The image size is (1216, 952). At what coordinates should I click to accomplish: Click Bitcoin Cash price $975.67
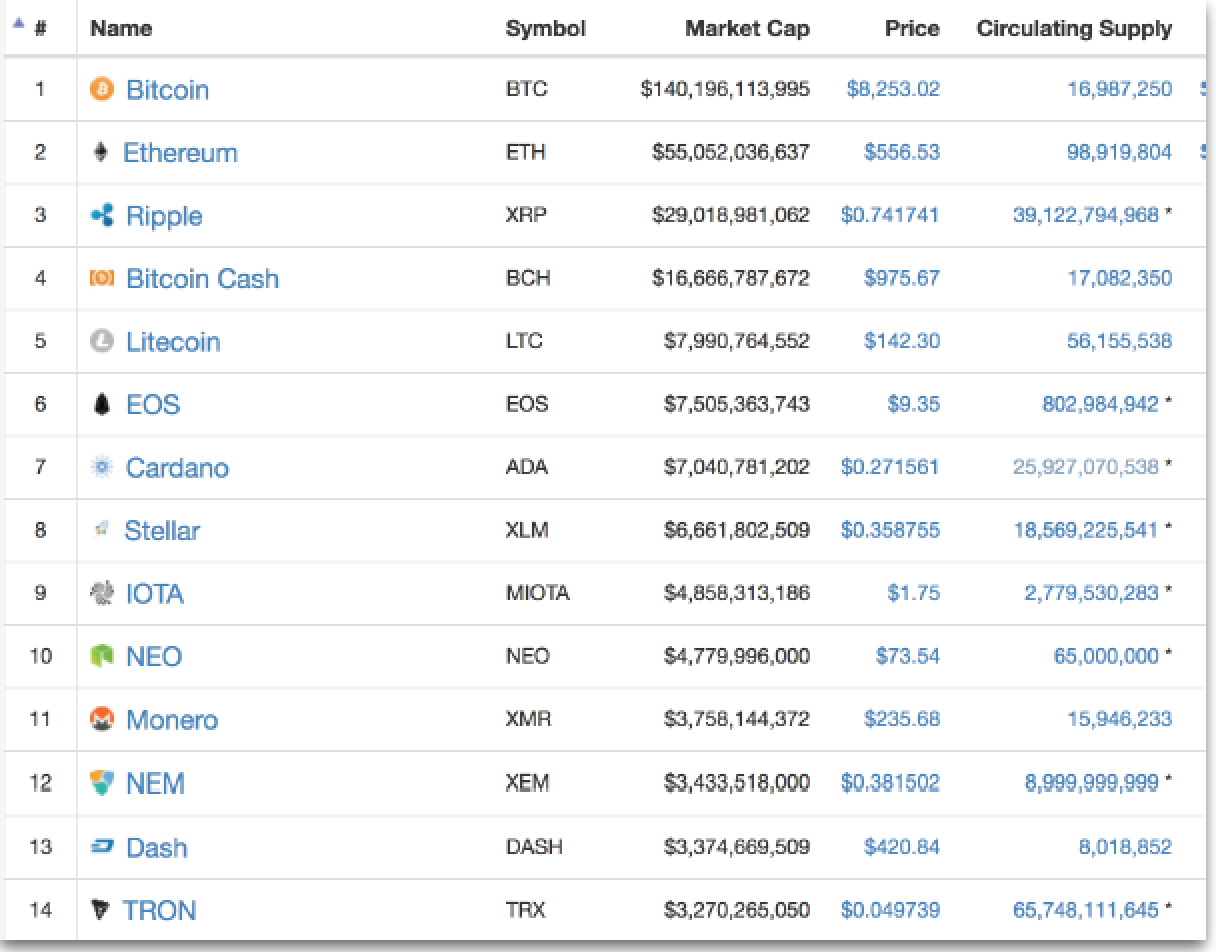coord(902,278)
